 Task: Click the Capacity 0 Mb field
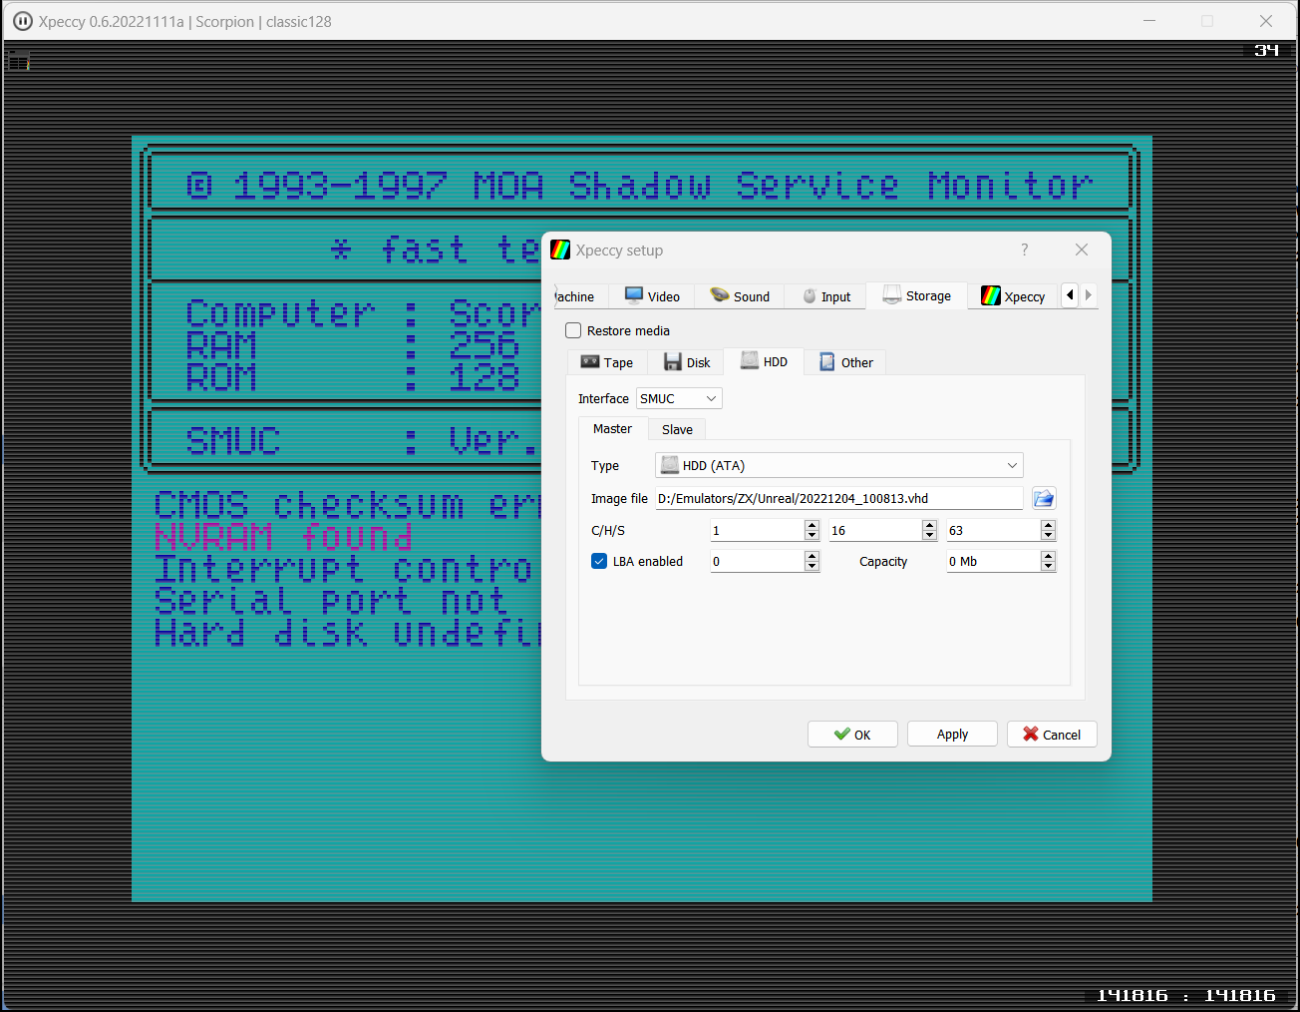(993, 561)
